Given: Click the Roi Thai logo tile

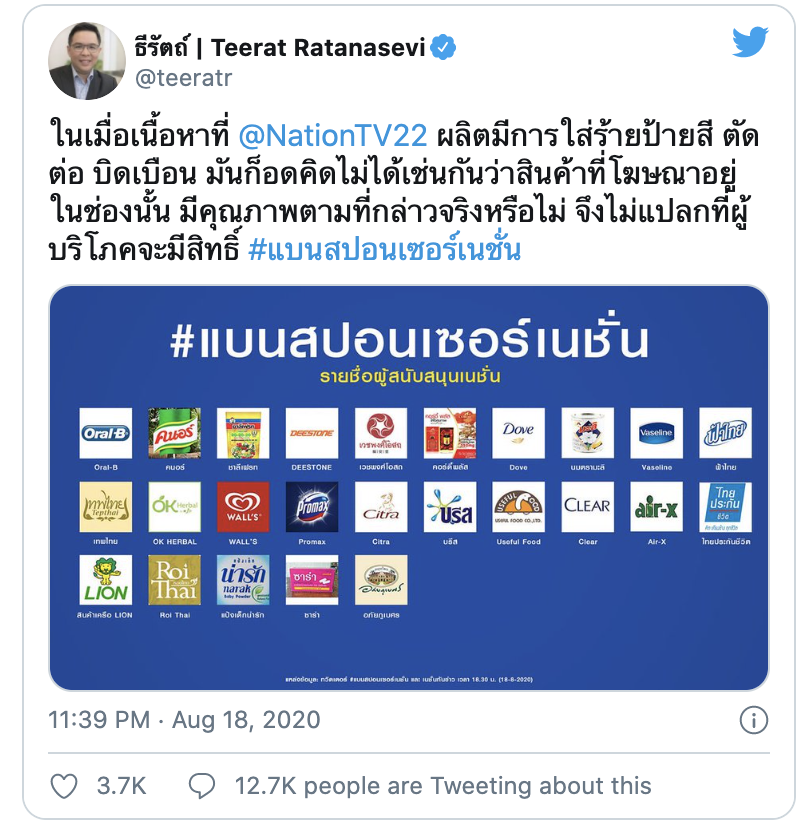Looking at the screenshot, I should click(x=174, y=580).
